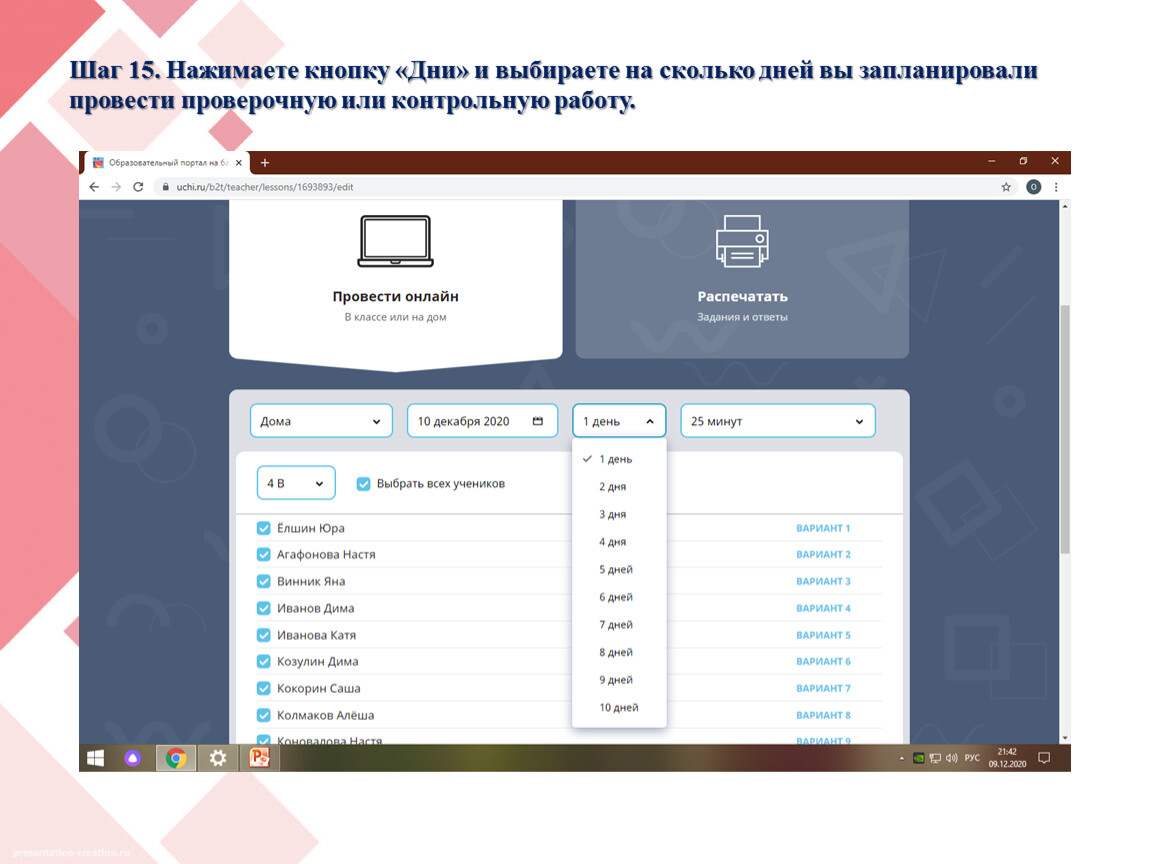Go back using browser back arrow
Screen dimensions: 1150x864
tap(94, 187)
